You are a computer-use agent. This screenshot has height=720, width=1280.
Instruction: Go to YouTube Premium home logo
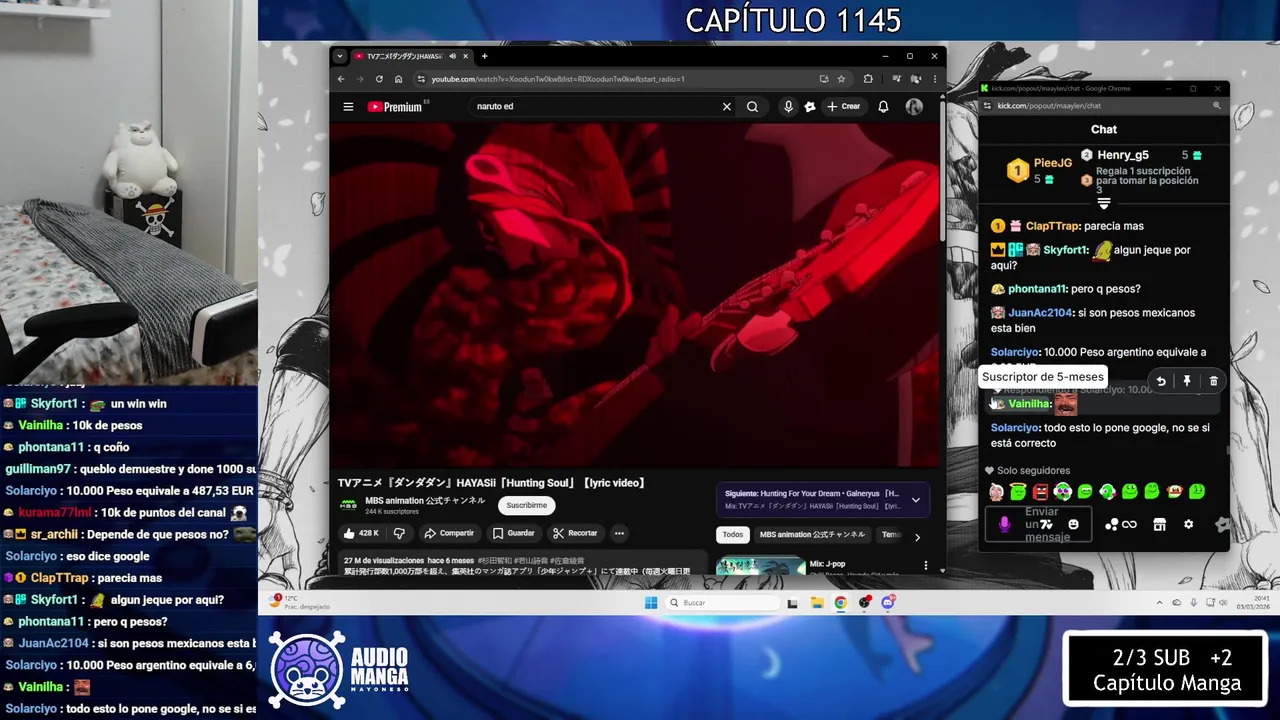tap(395, 107)
